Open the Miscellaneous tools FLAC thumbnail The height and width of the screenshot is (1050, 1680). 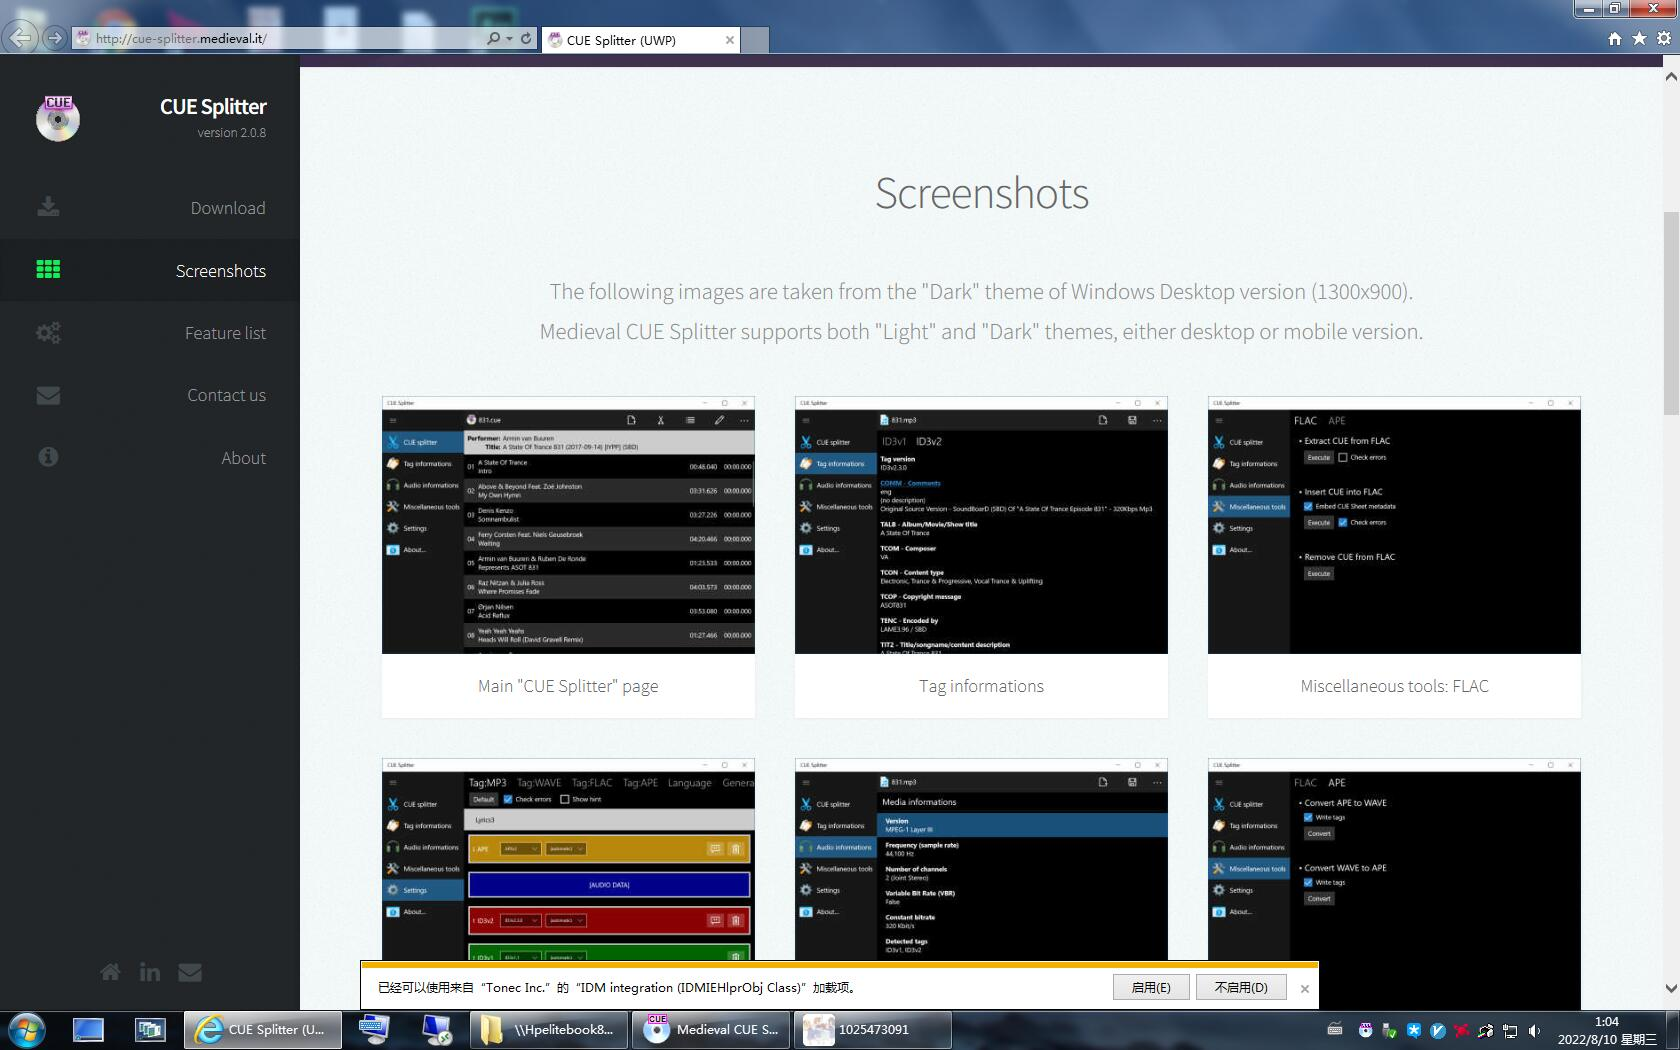tap(1394, 525)
